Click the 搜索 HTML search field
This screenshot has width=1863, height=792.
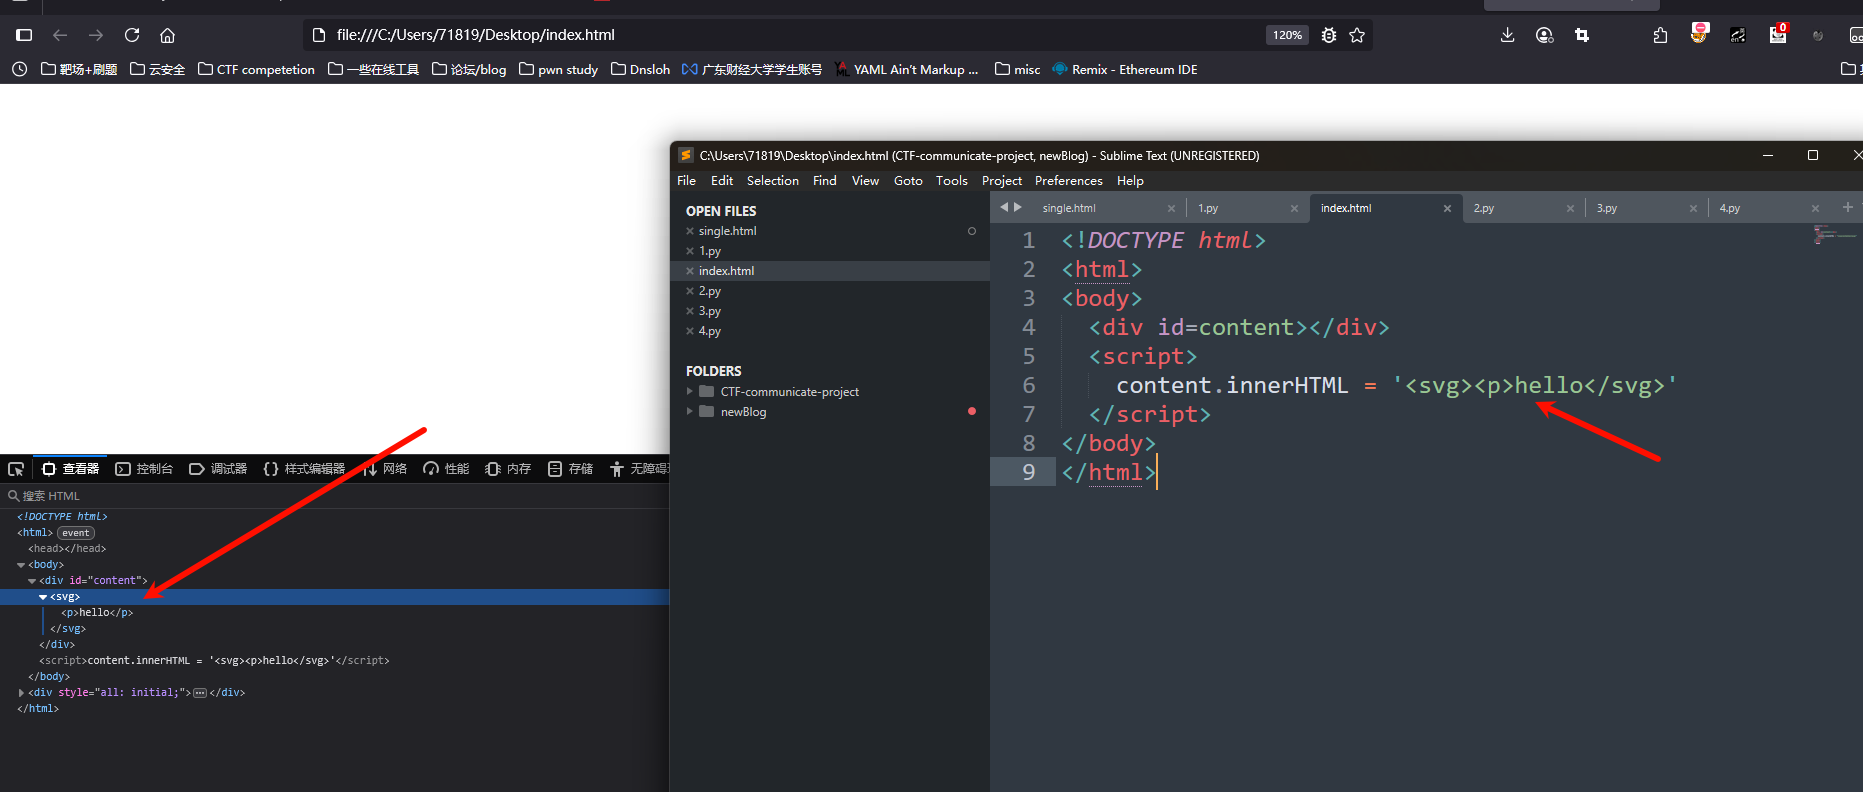(x=334, y=496)
